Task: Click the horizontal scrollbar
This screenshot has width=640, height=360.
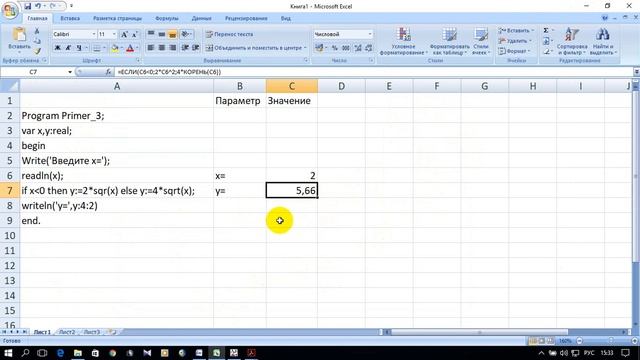Action: [x=504, y=332]
